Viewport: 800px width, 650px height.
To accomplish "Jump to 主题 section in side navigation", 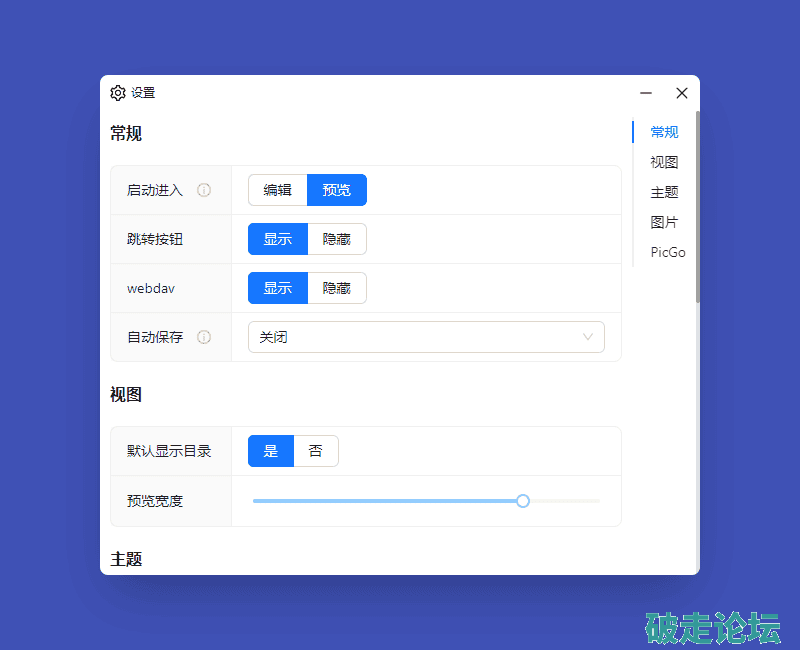I will (664, 192).
